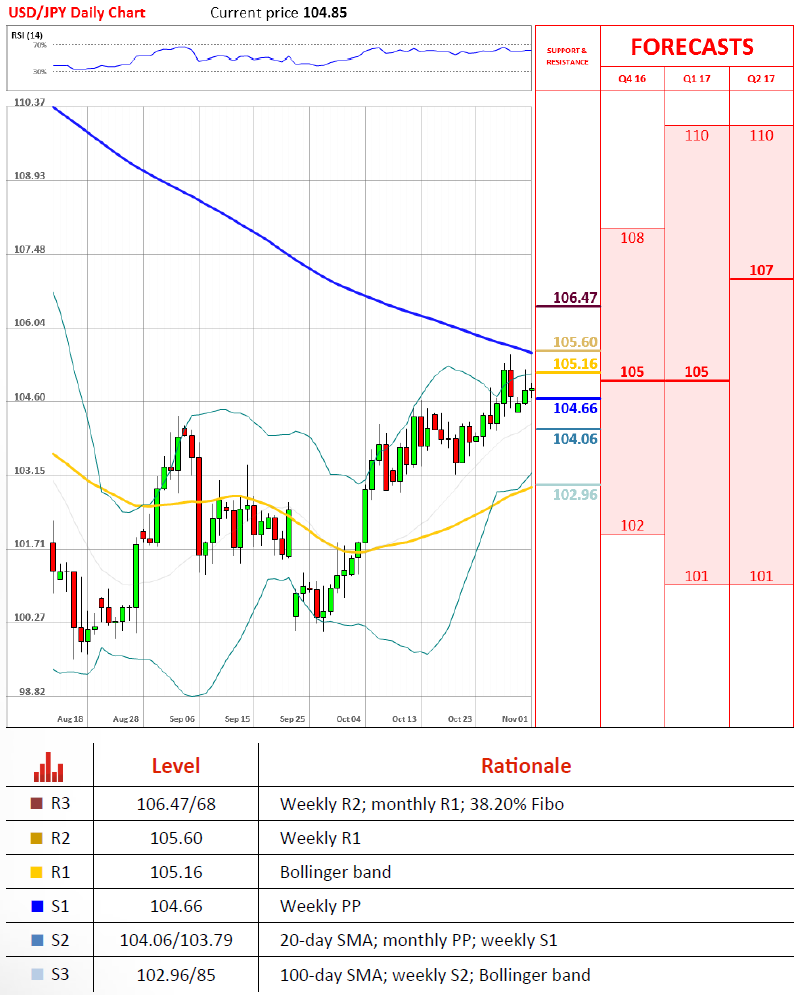Screen dimensions: 798x995
Task: Click the SUPPORT & RESISTANCE column label
Action: click(567, 56)
